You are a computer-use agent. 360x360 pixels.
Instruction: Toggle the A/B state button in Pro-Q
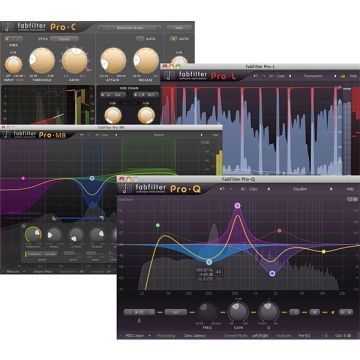(244, 189)
